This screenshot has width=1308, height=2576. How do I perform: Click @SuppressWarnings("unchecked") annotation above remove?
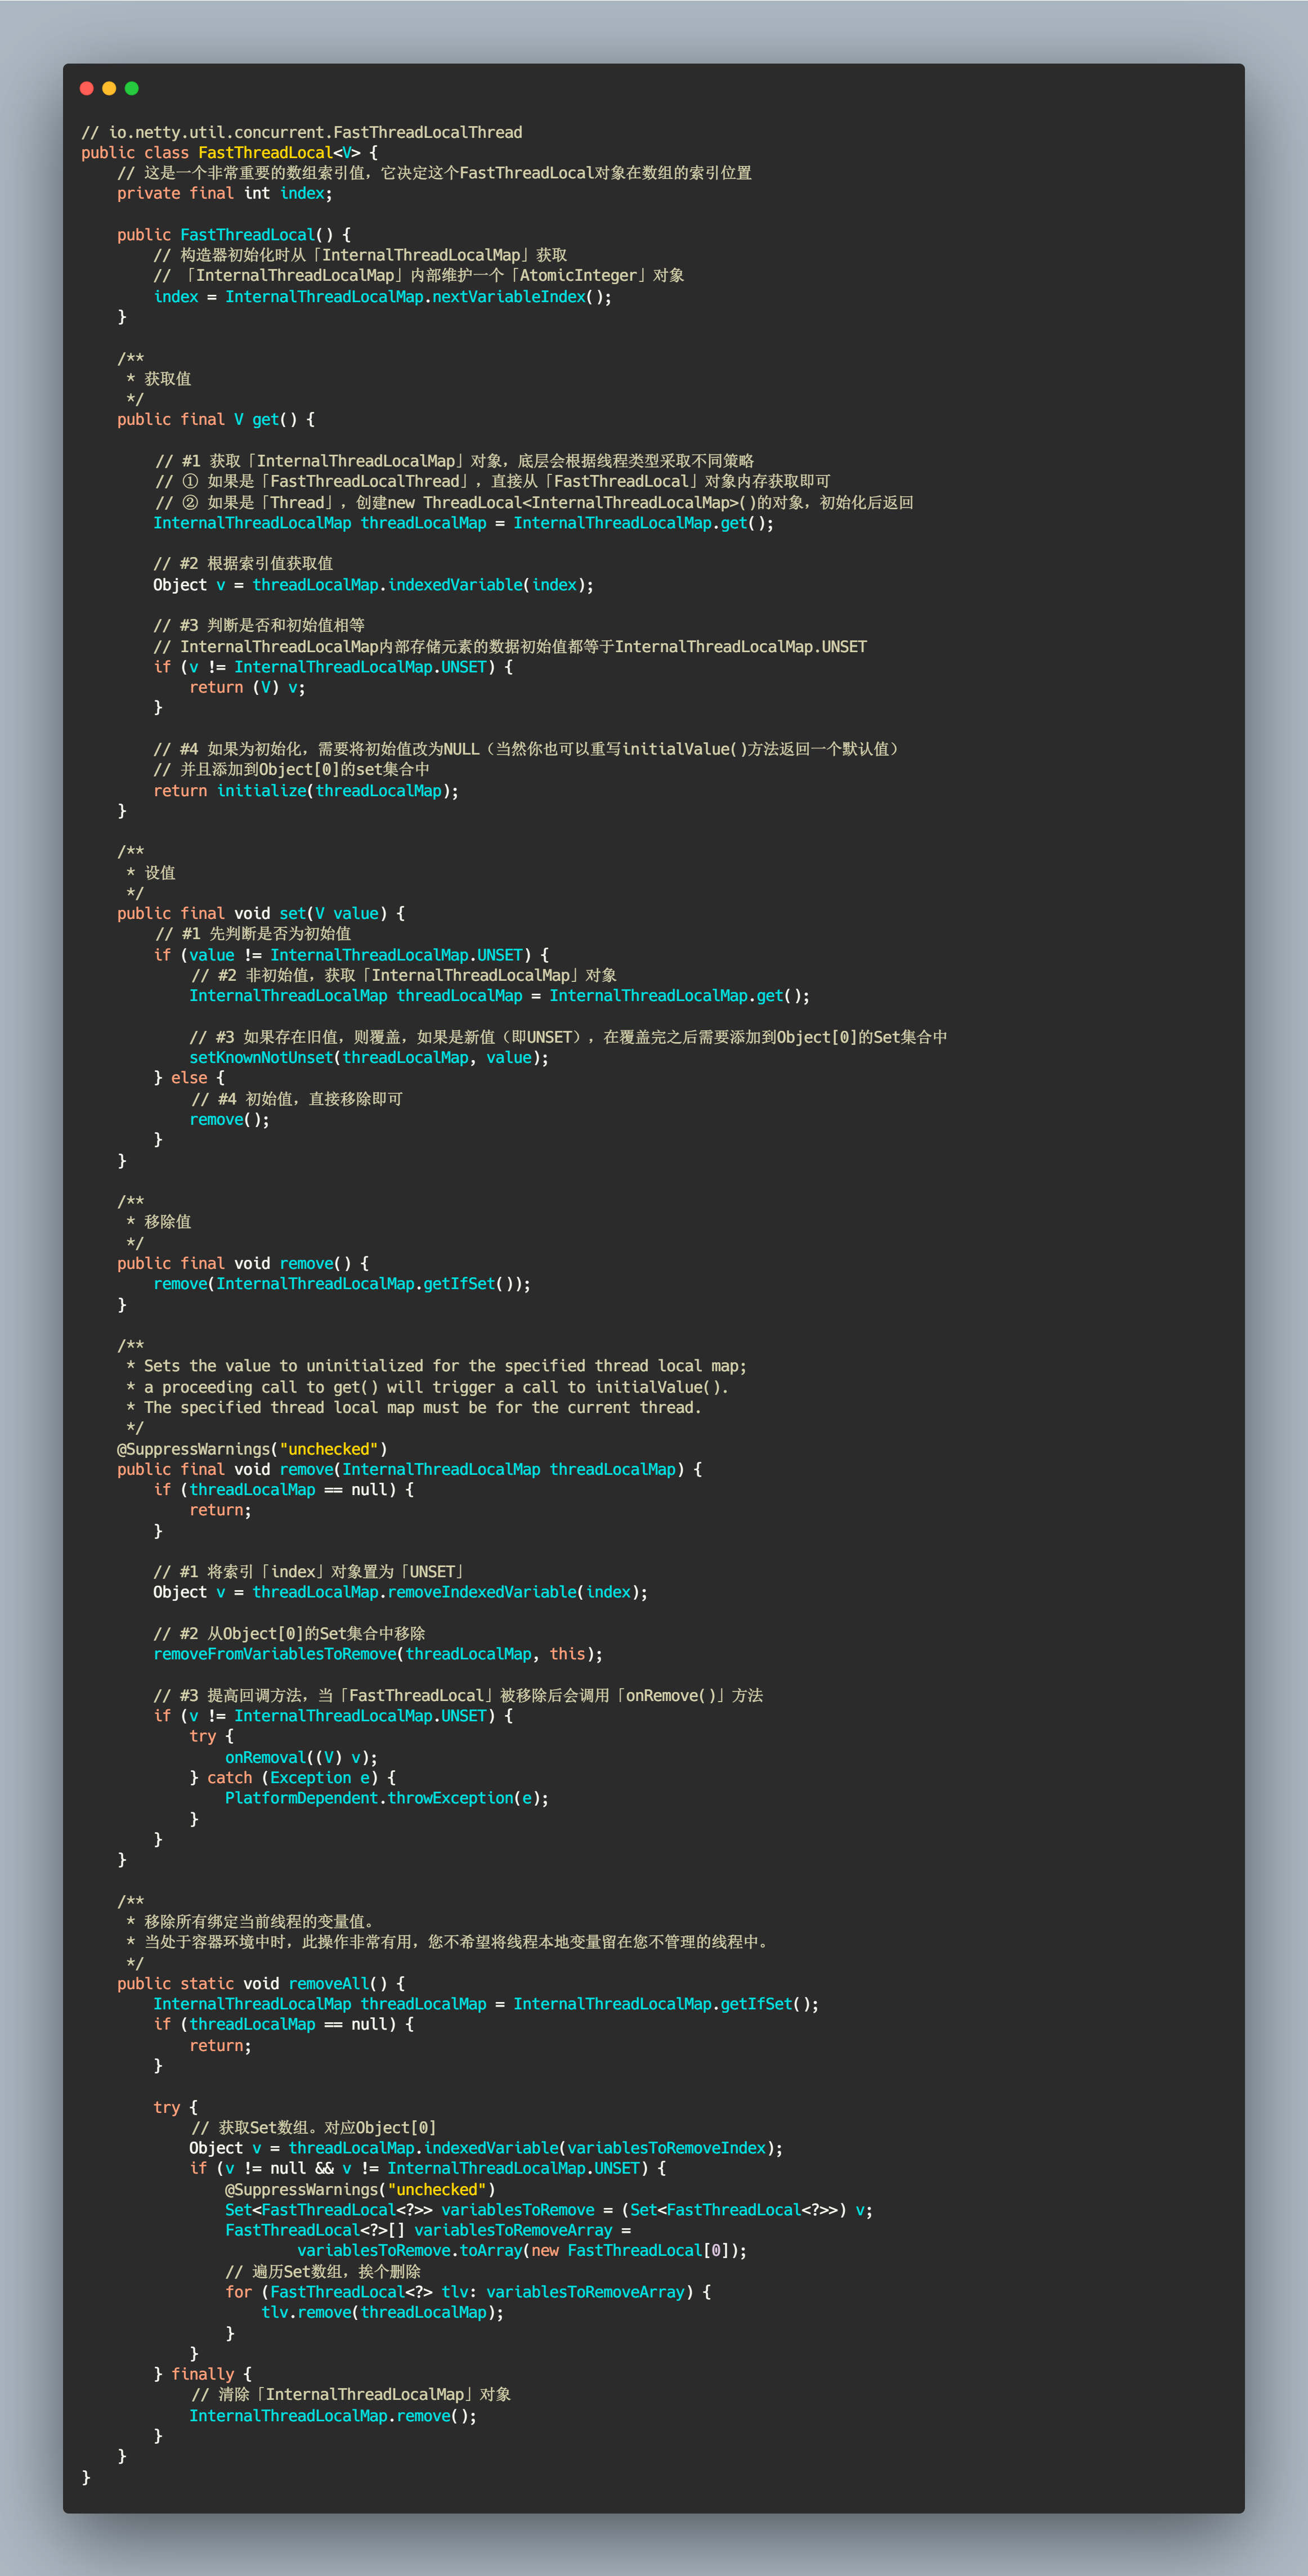(252, 1449)
